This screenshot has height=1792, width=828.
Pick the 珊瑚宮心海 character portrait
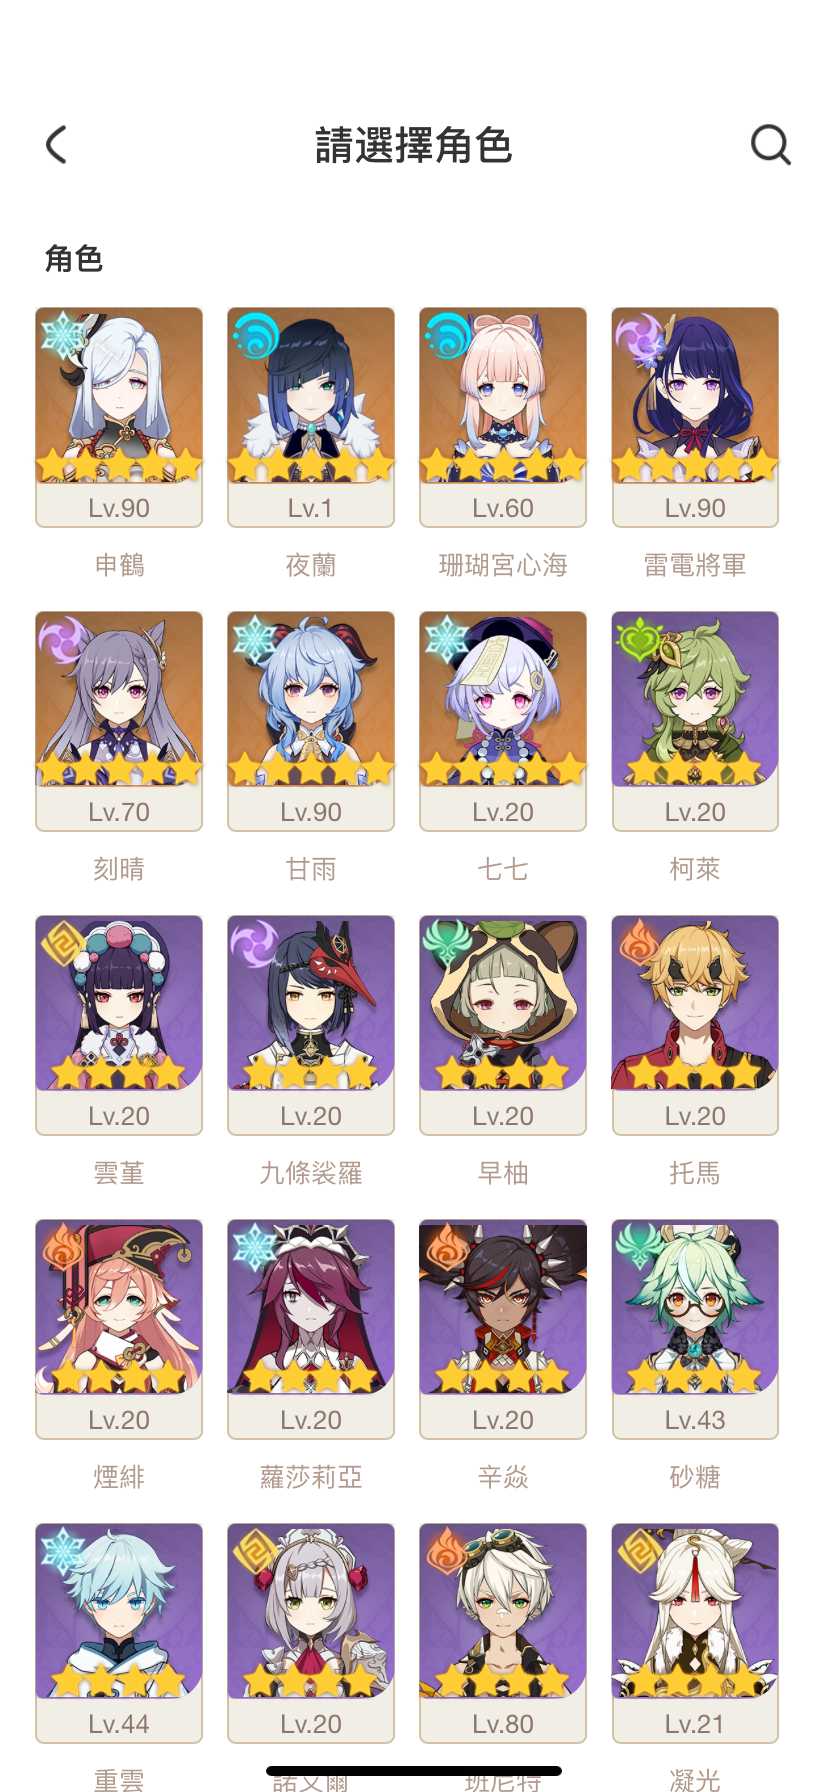503,417
